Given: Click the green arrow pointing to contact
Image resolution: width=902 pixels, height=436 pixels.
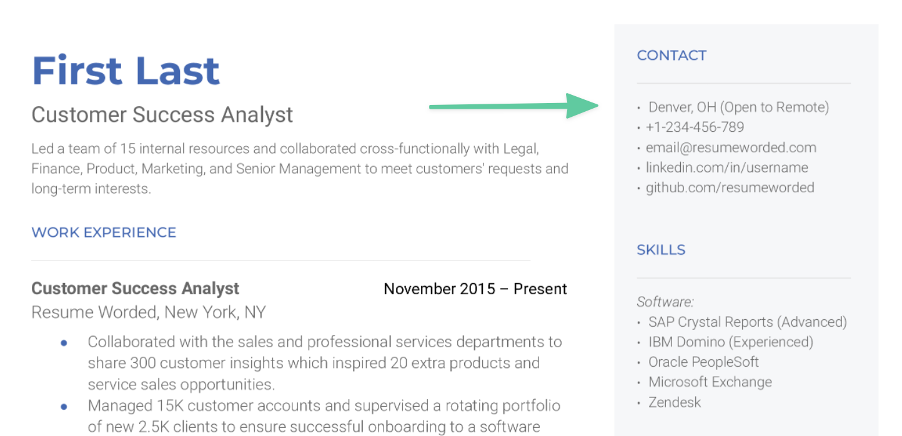Looking at the screenshot, I should 514,106.
